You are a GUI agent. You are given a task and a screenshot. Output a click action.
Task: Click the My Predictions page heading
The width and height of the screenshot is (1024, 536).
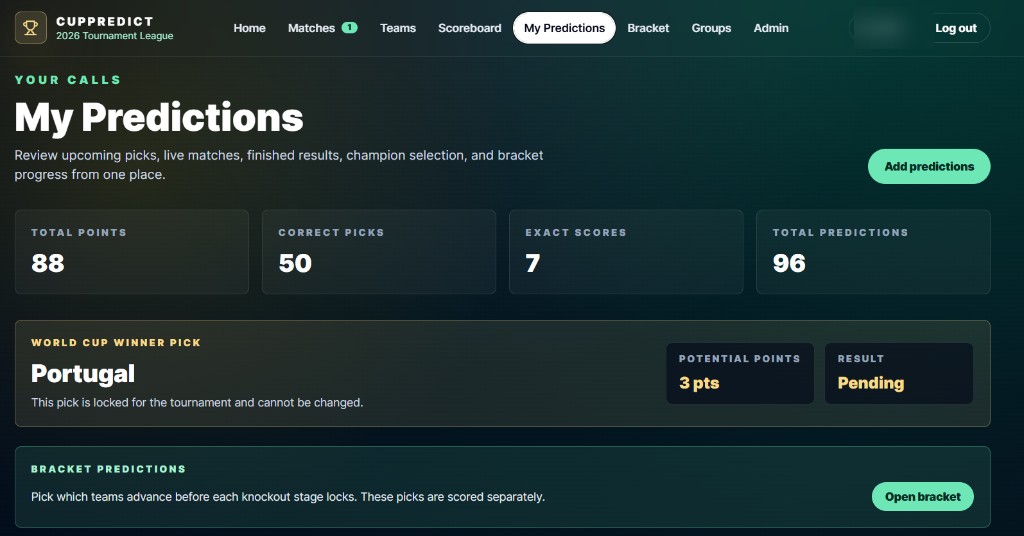[x=159, y=118]
